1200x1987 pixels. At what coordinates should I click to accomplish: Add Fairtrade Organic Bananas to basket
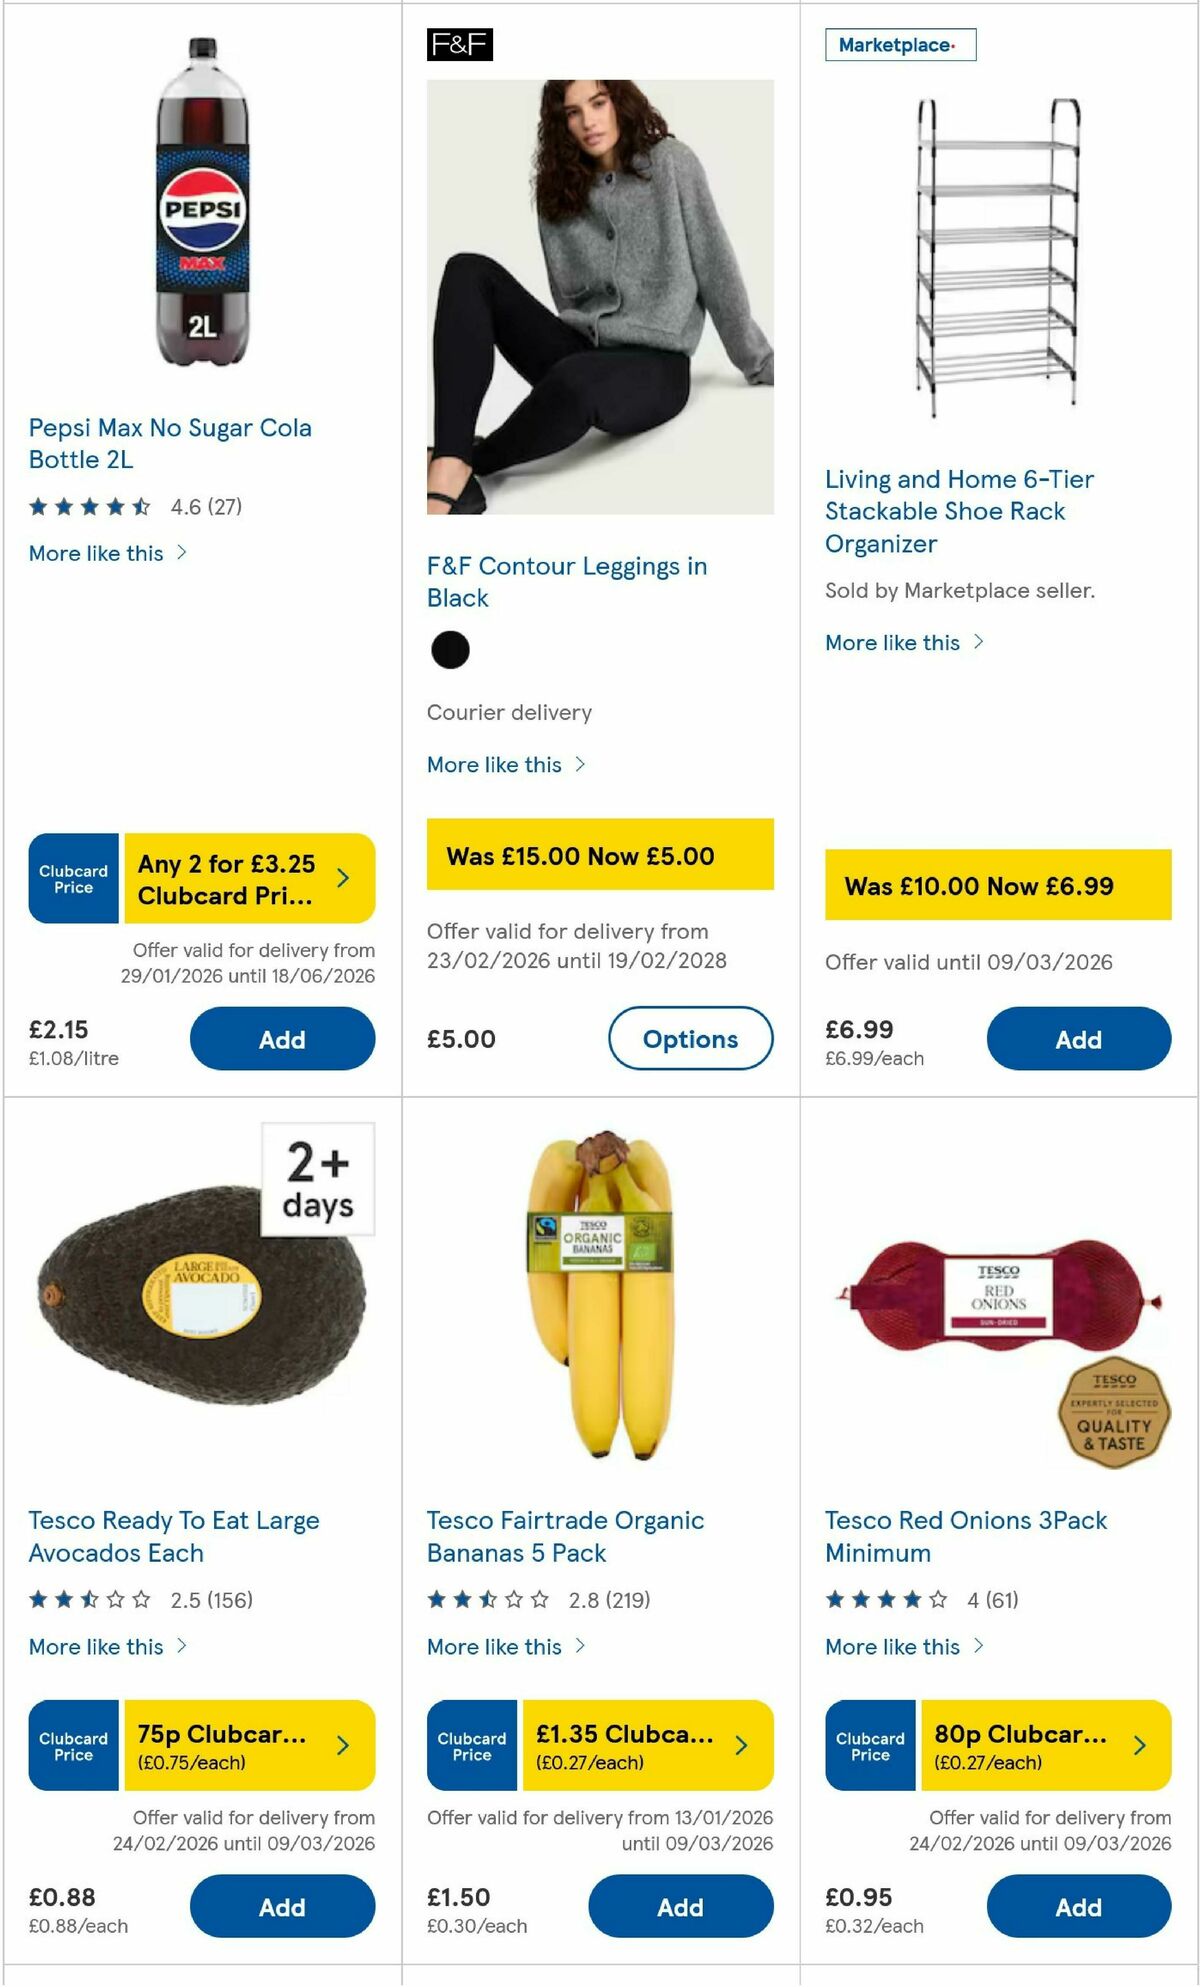[x=680, y=1906]
